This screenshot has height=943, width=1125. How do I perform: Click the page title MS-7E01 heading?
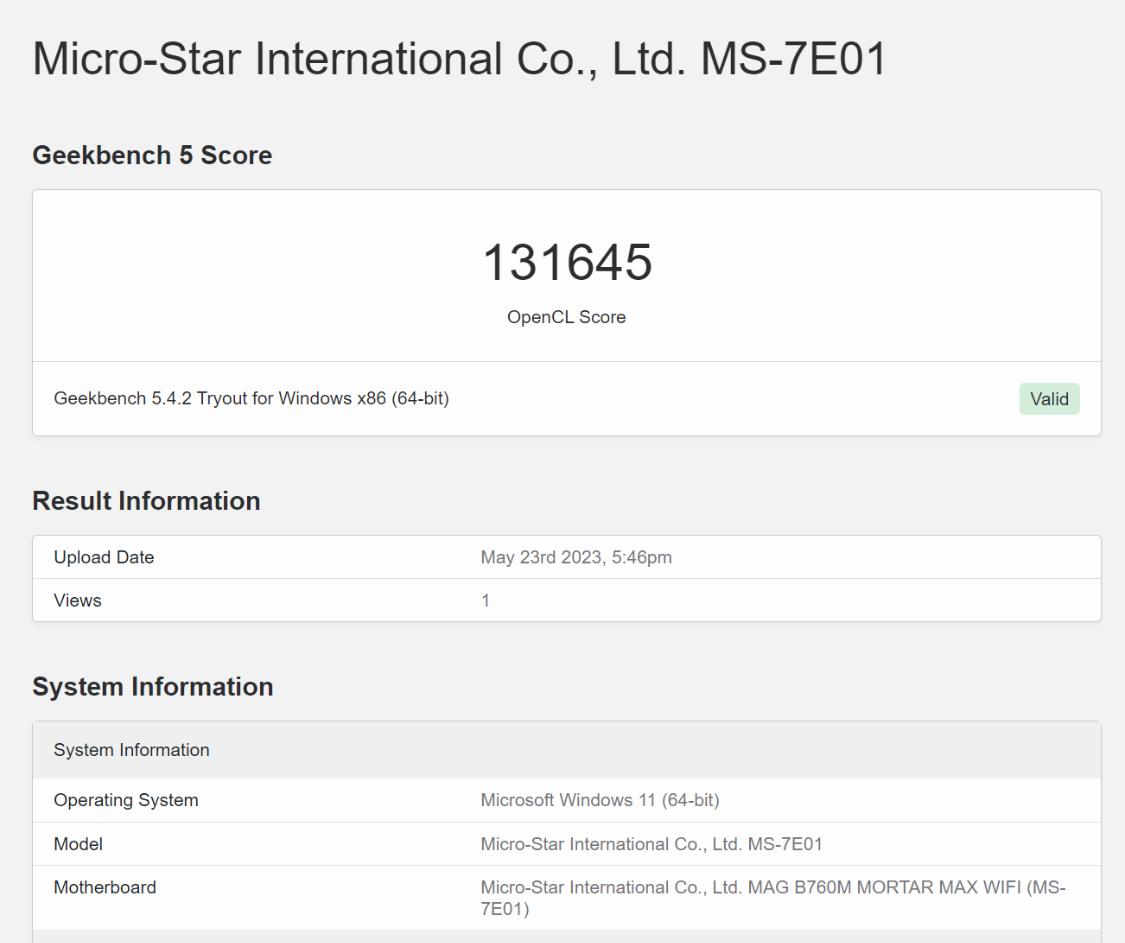click(459, 60)
